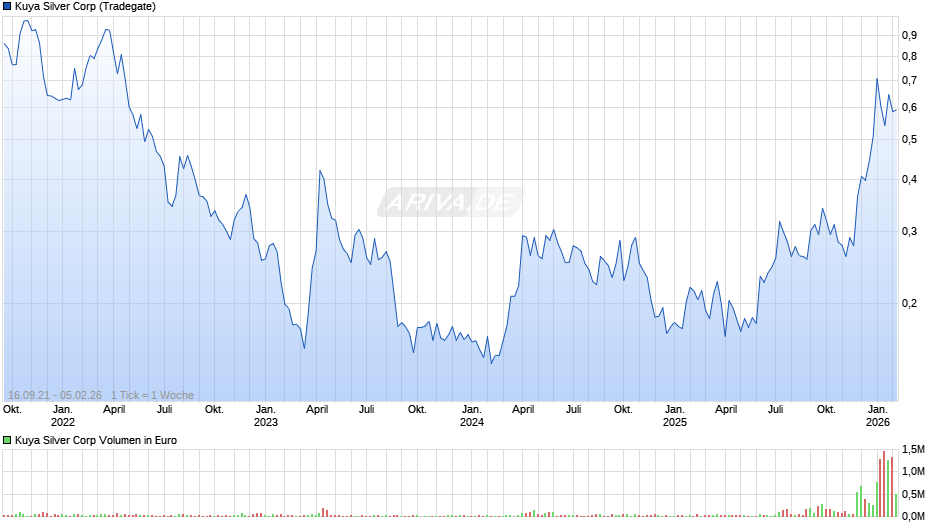Click the 'April' label following Jan. 2022
Viewport: 940px width, 526px height.
(x=114, y=410)
